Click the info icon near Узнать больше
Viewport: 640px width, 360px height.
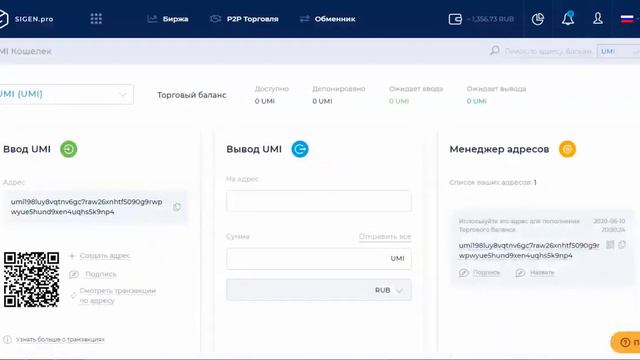[7, 339]
